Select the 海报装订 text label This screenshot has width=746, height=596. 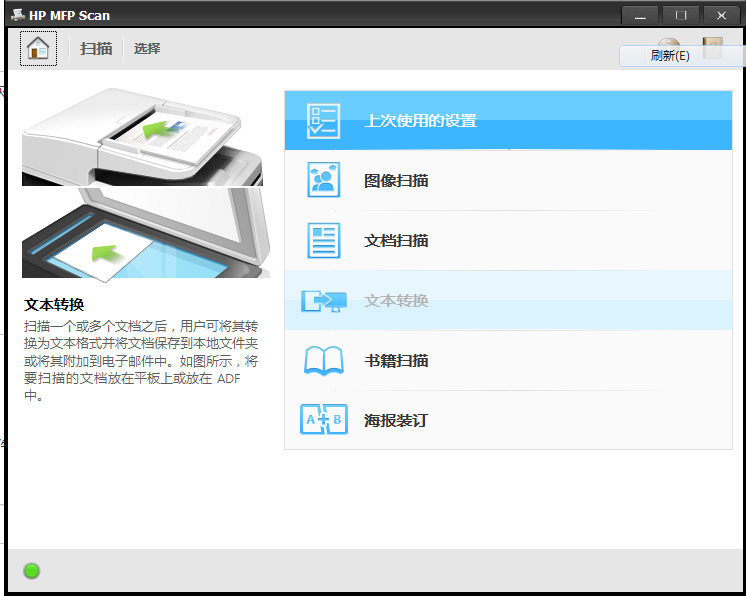tap(396, 421)
